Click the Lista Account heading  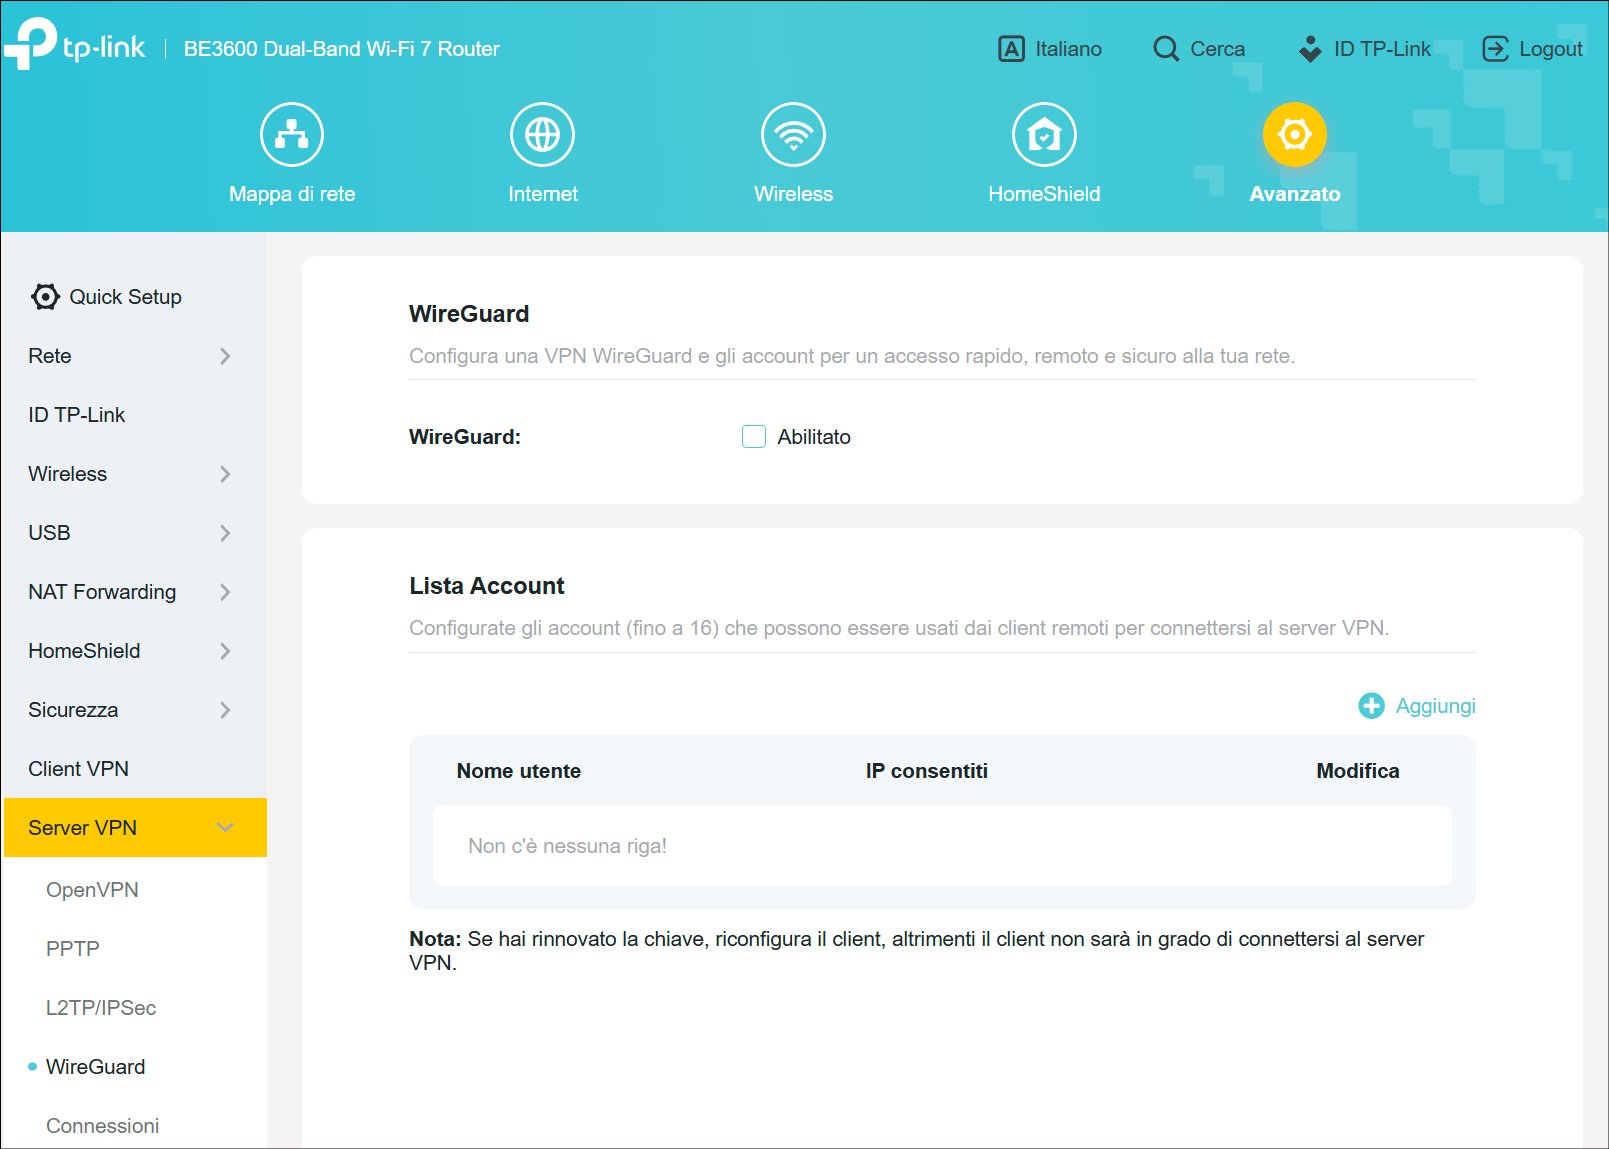487,586
